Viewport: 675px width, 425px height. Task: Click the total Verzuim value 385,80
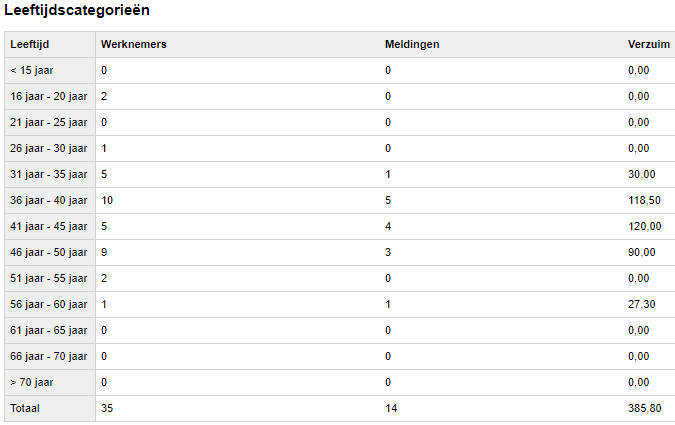(x=645, y=408)
